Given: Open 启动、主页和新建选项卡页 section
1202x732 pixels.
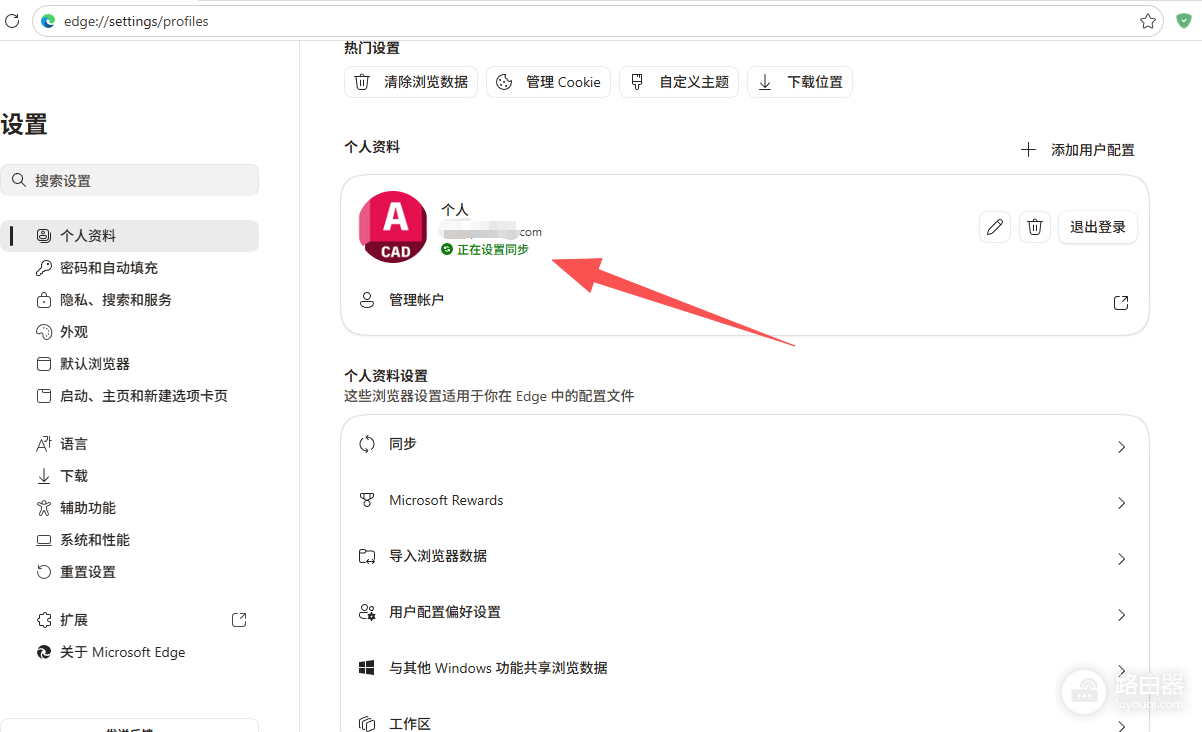Looking at the screenshot, I should coord(130,396).
